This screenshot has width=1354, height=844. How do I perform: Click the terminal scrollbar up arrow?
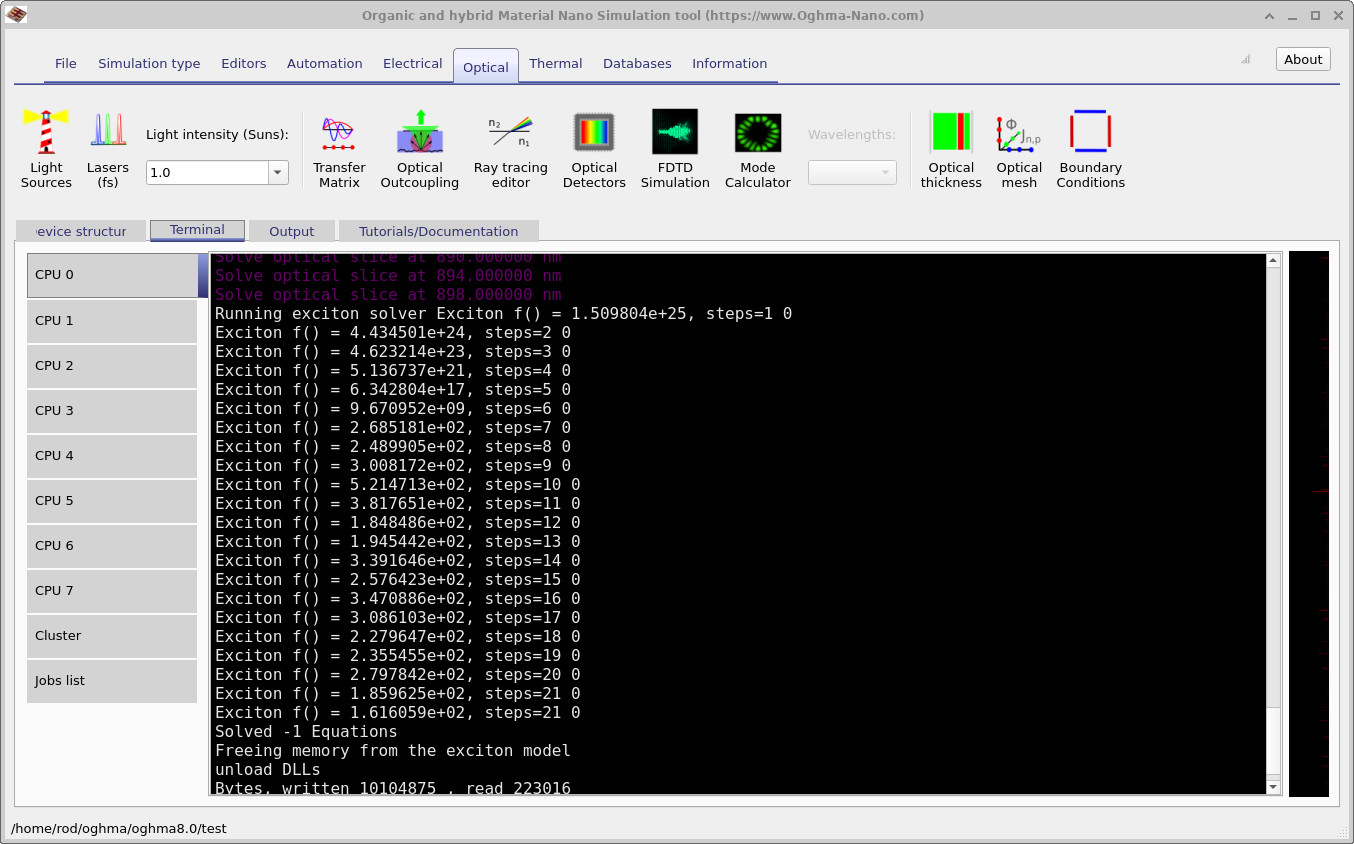point(1273,261)
